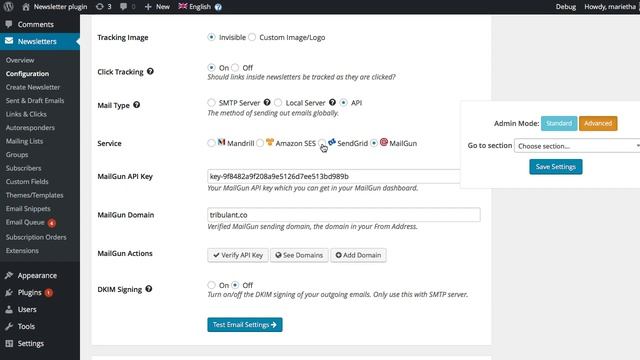Turn DKIM Signing On
640x360 pixels.
pos(211,285)
